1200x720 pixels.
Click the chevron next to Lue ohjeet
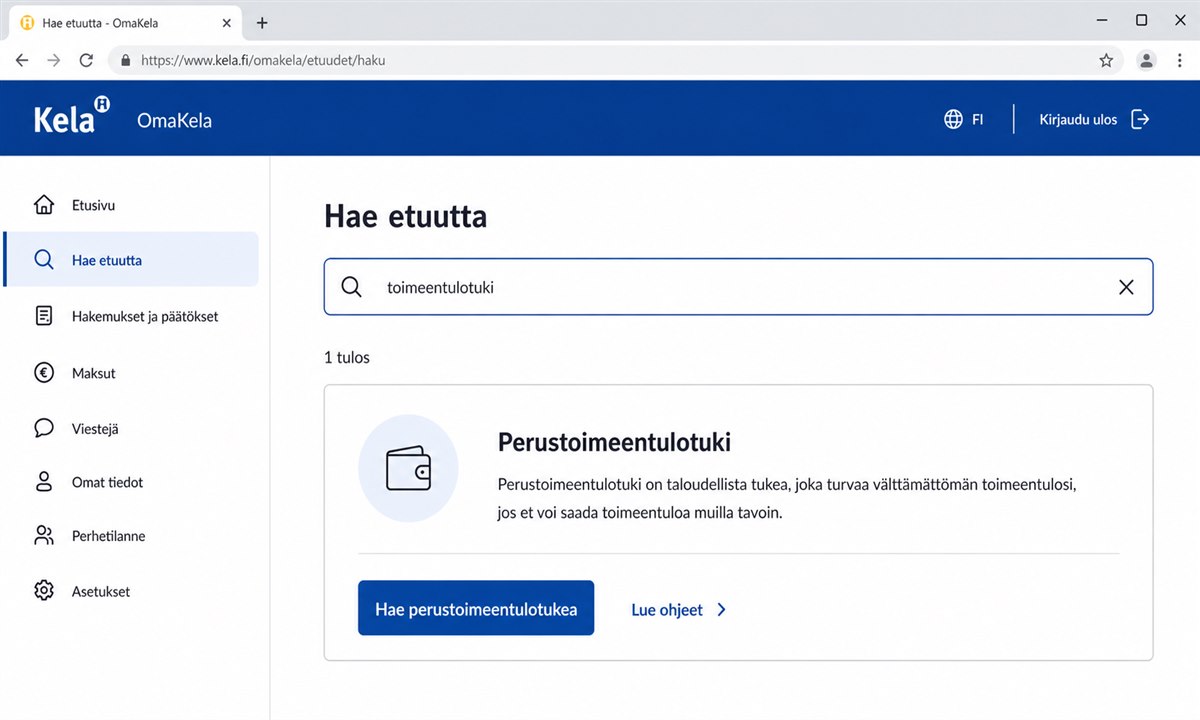pyautogui.click(x=722, y=610)
